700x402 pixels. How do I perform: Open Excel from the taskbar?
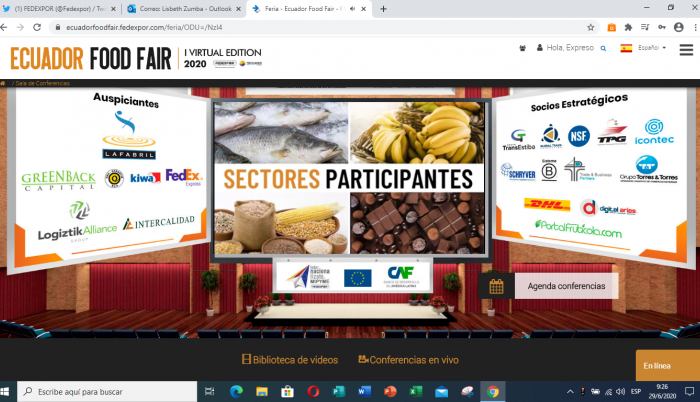coord(416,392)
